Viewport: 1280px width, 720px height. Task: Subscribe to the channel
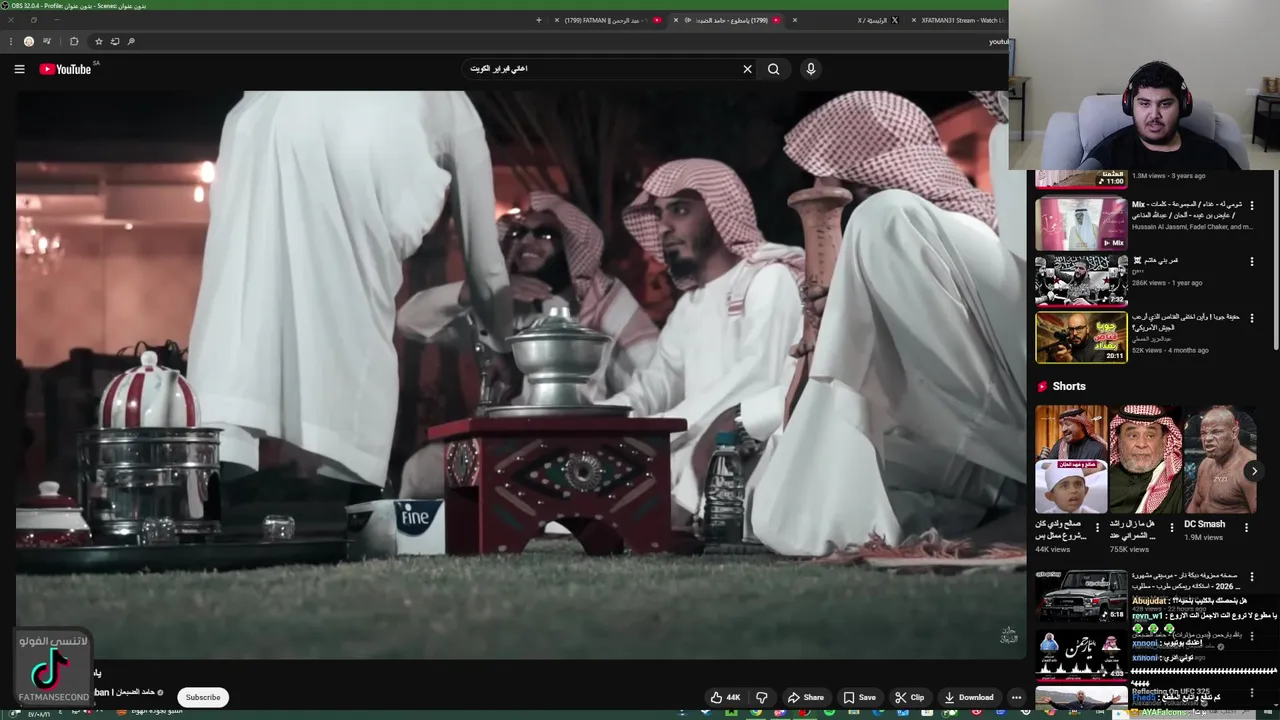[203, 697]
